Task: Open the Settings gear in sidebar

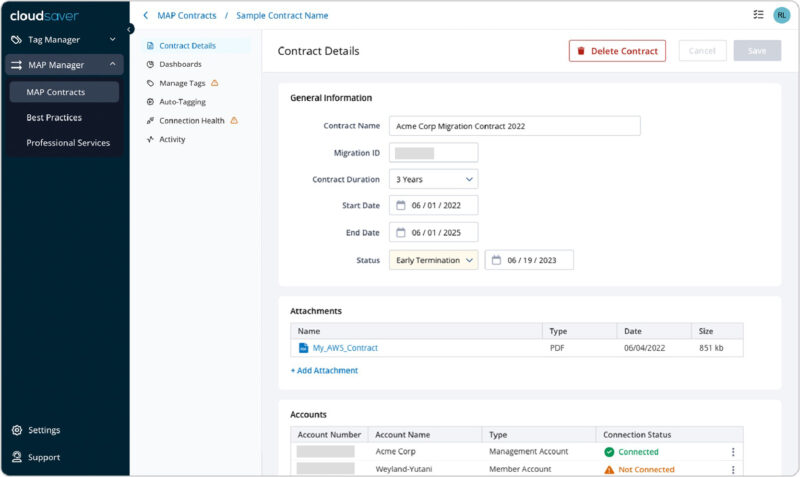Action: pyautogui.click(x=17, y=430)
